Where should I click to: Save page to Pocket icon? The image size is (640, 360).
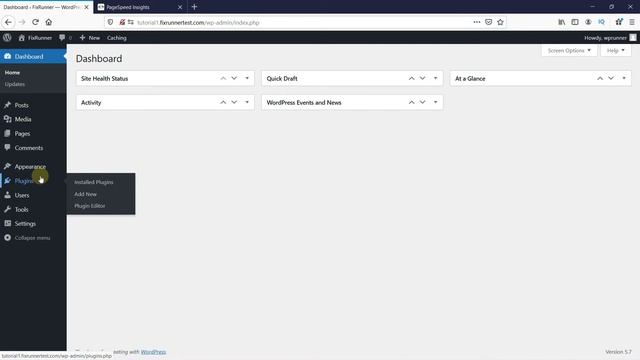pyautogui.click(x=489, y=22)
